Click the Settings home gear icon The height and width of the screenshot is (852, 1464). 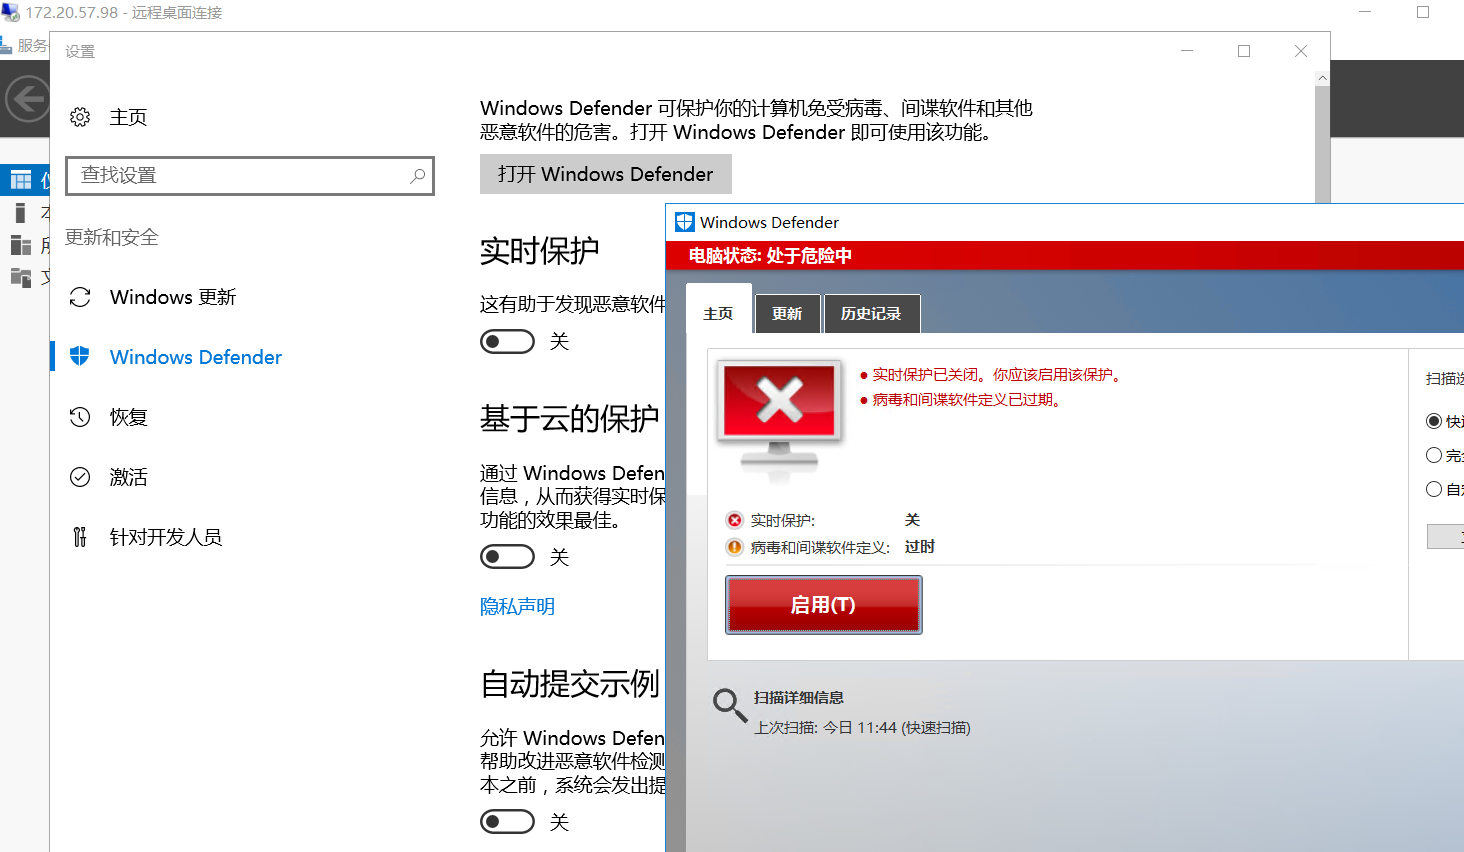[80, 117]
